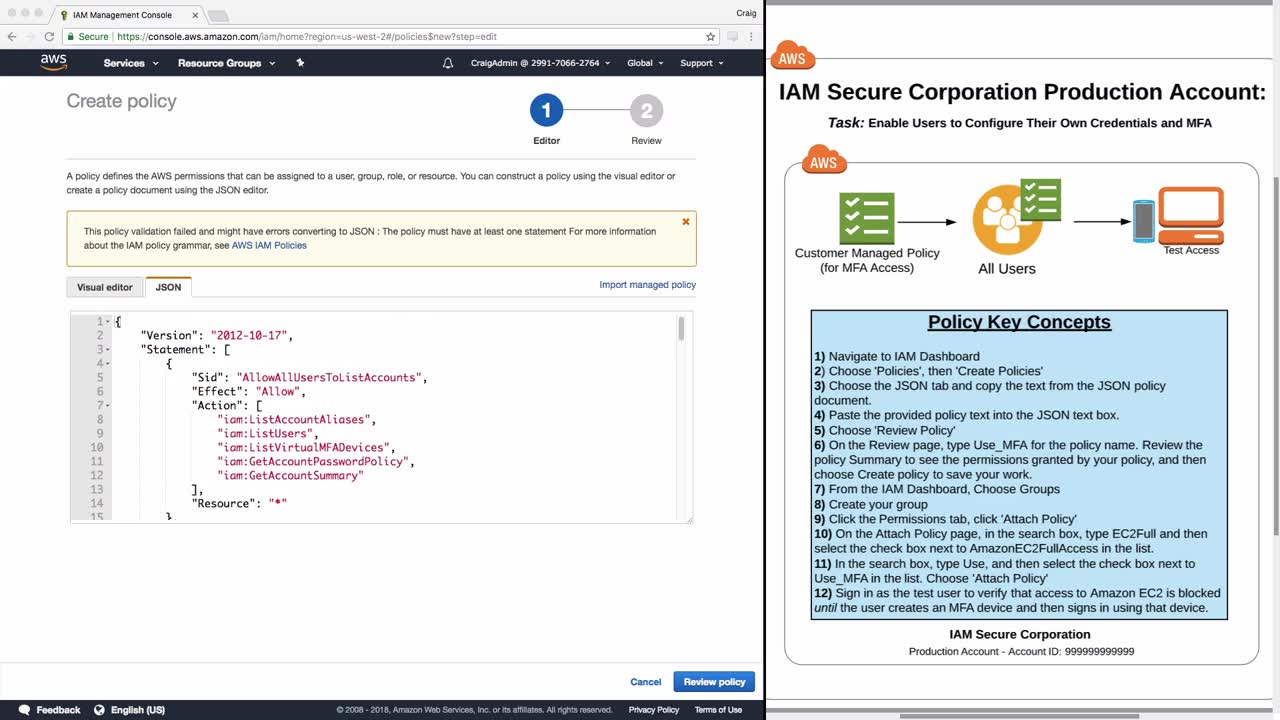Click the "iam:ListVirtualMFADevices" action
The width and height of the screenshot is (1280, 720).
pos(307,448)
